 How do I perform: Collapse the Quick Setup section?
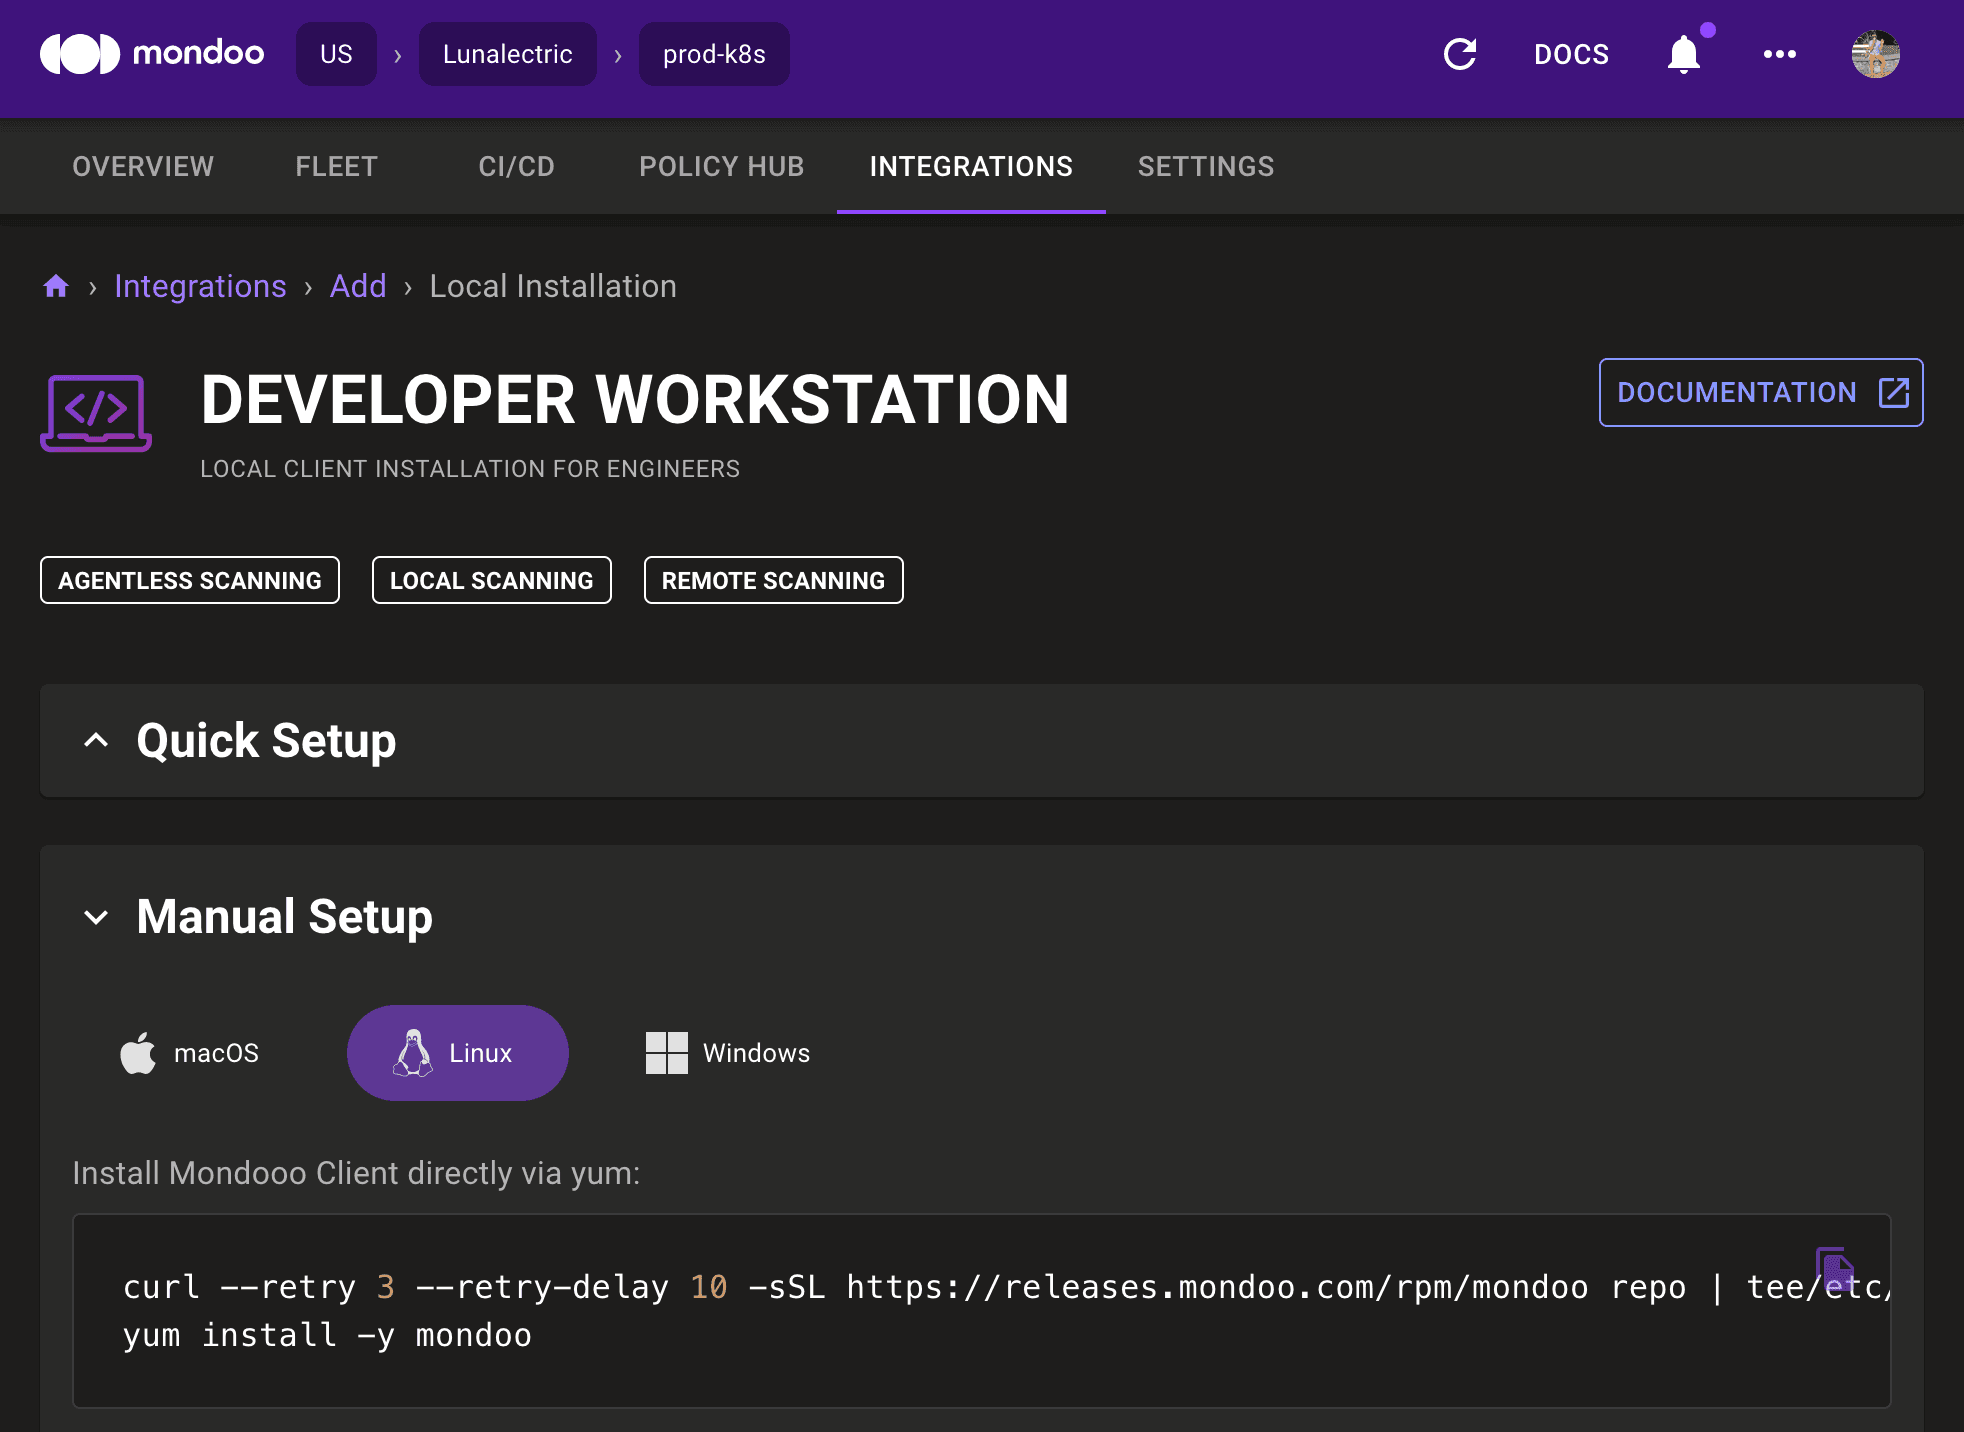(x=96, y=741)
